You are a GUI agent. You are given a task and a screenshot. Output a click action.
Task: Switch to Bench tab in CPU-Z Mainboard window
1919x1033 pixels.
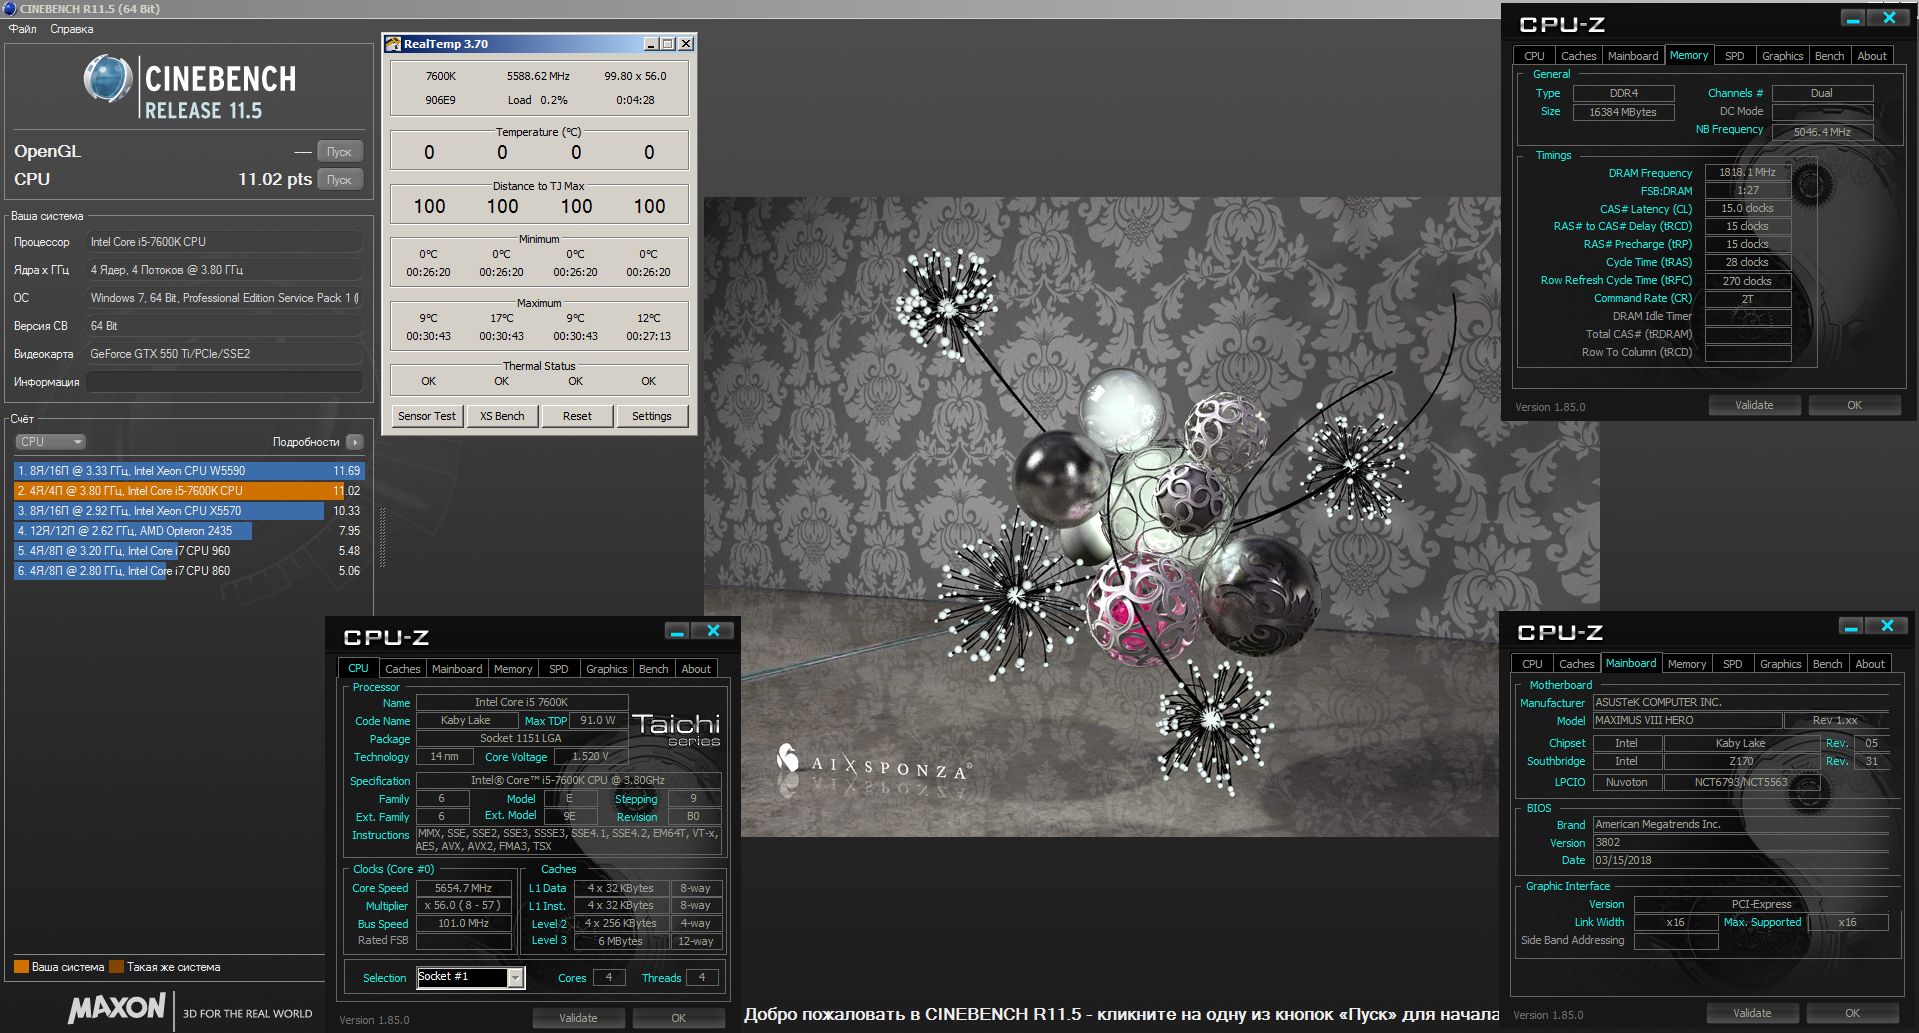click(1827, 664)
